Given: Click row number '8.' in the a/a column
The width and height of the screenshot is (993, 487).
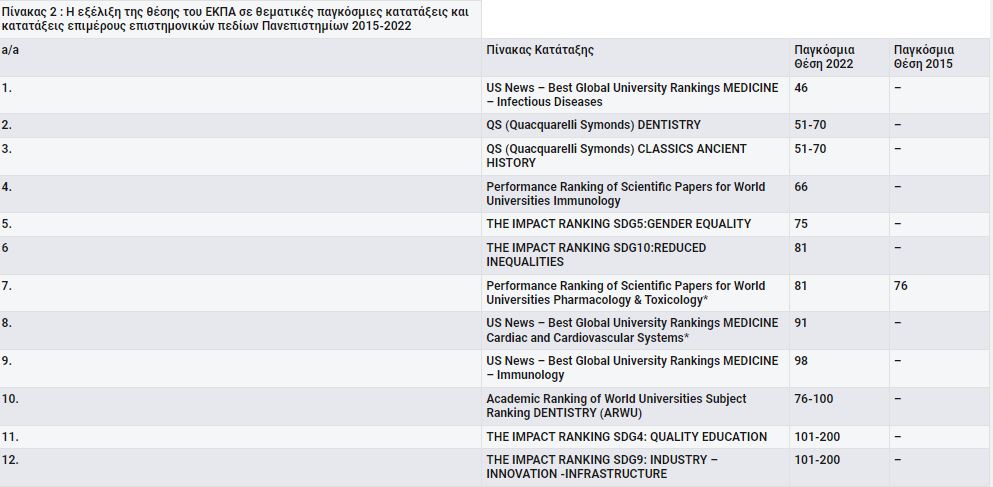Looking at the screenshot, I should click(6, 322).
